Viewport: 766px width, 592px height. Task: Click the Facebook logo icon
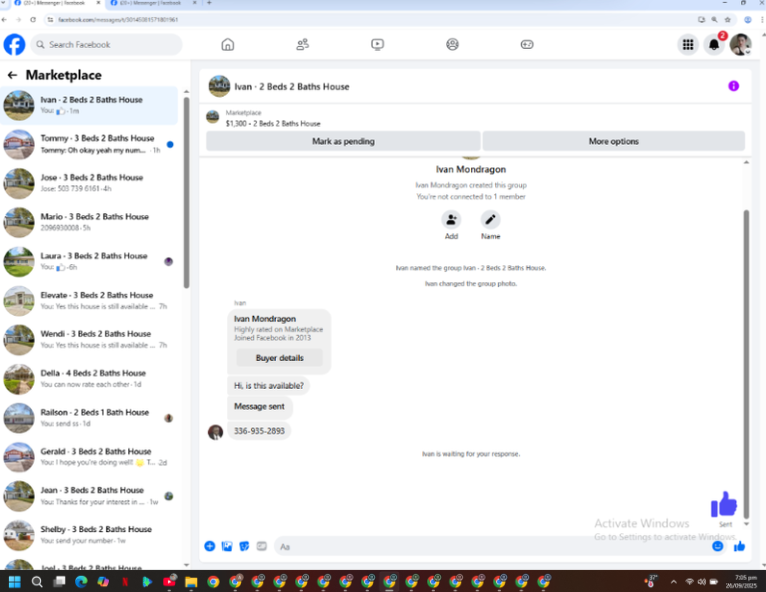14,44
